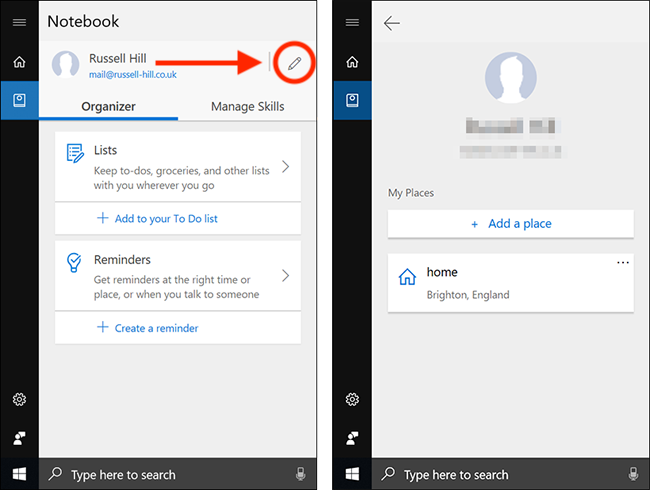Switch to the Organizer tab

(109, 107)
